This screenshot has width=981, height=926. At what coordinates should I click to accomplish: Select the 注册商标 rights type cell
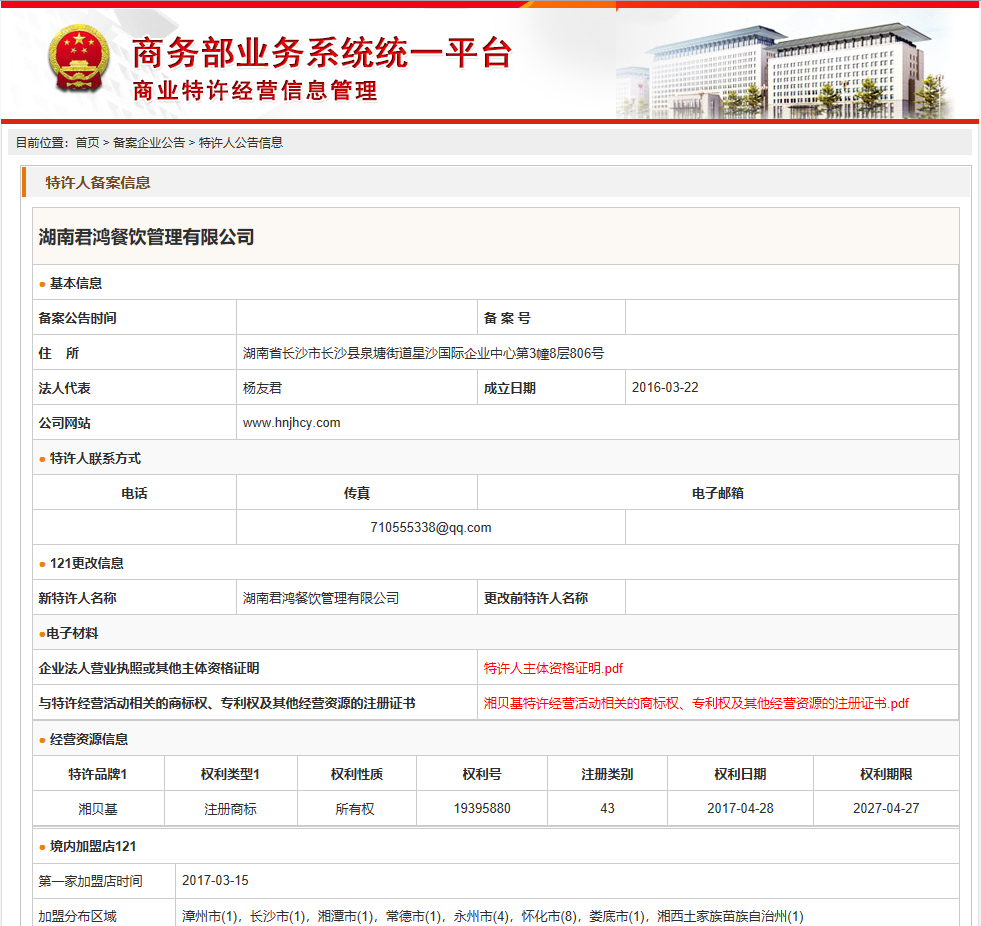point(230,808)
